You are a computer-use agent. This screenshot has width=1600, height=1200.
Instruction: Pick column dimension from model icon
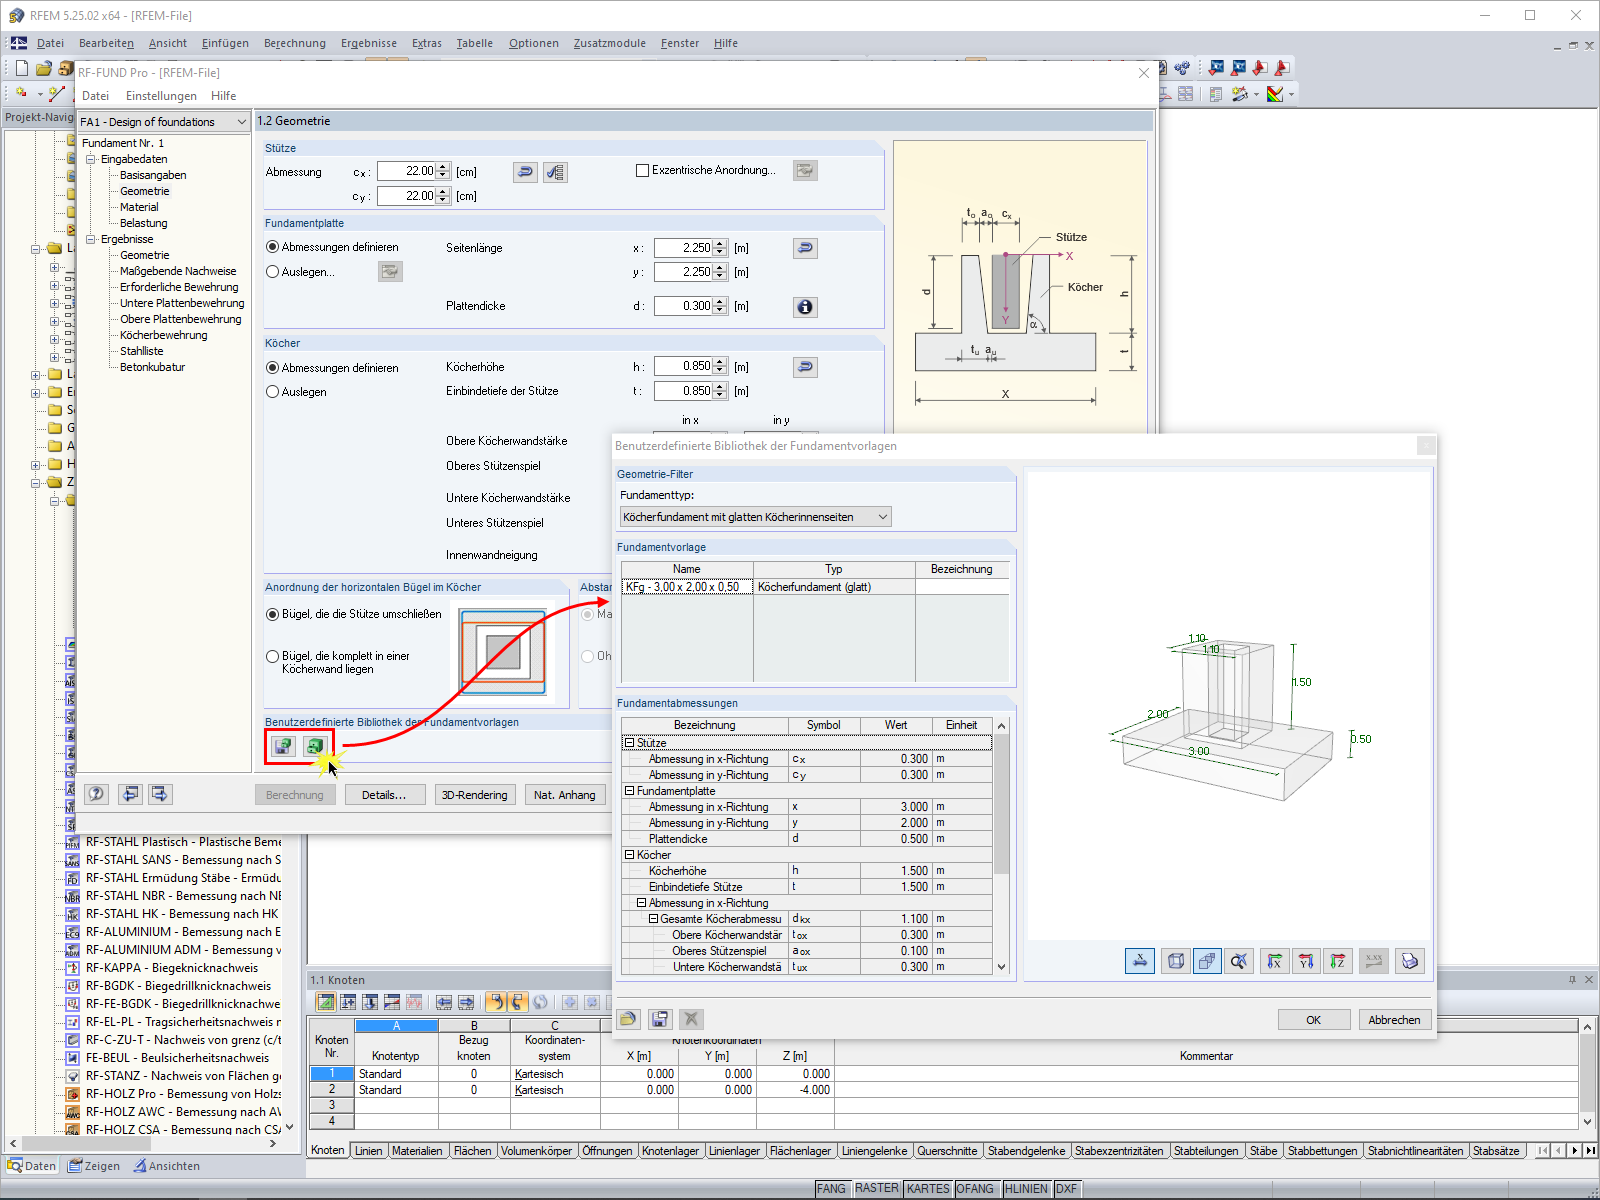tap(525, 172)
